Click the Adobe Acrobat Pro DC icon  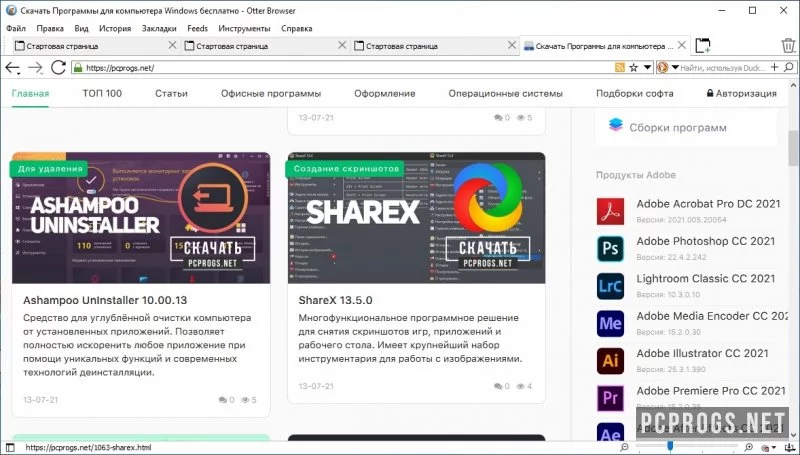point(610,211)
